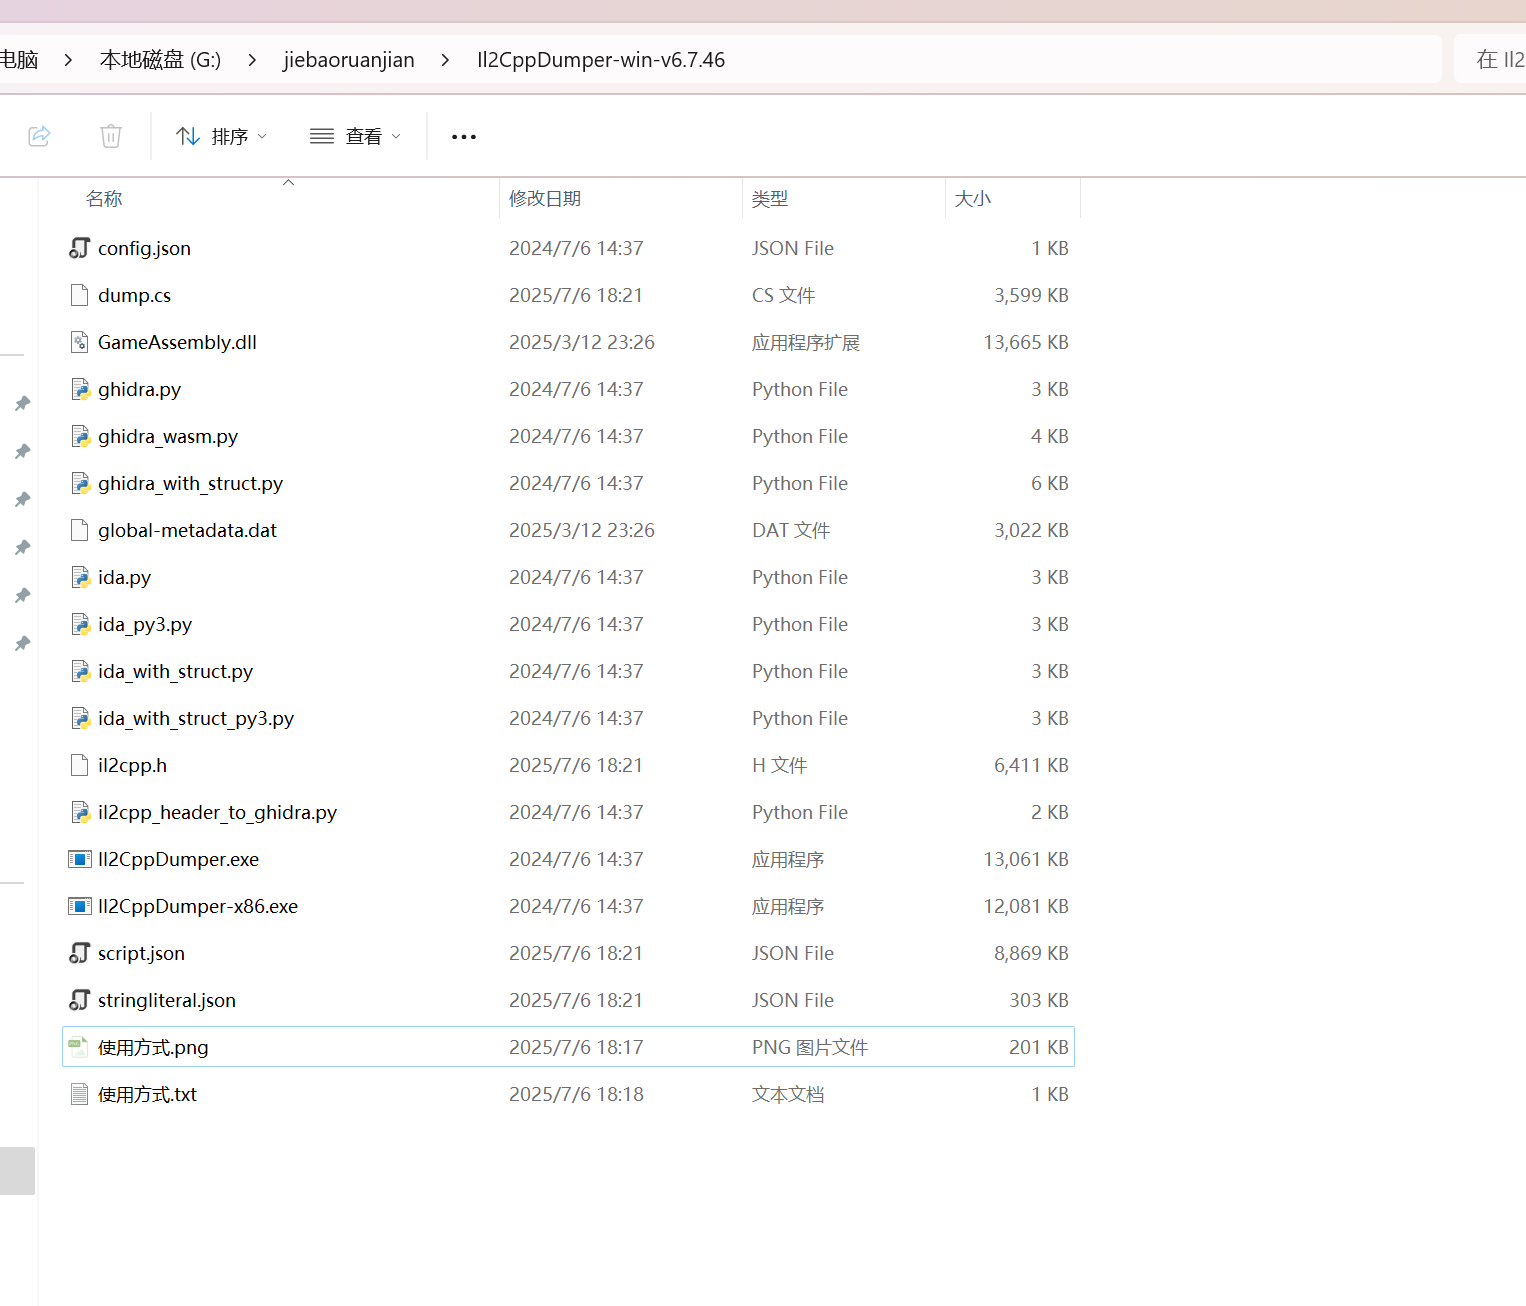Image resolution: width=1526 pixels, height=1306 pixels.
Task: Click 使用方式.txt text file icon
Action: coord(80,1094)
